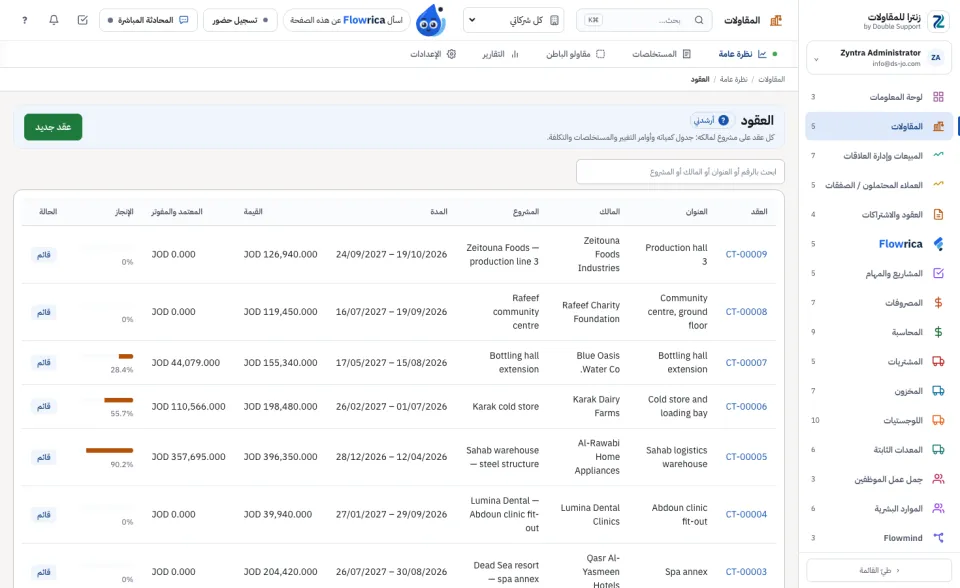Open المحادثة المباشرة live chat
This screenshot has width=960, height=588.
[148, 20]
